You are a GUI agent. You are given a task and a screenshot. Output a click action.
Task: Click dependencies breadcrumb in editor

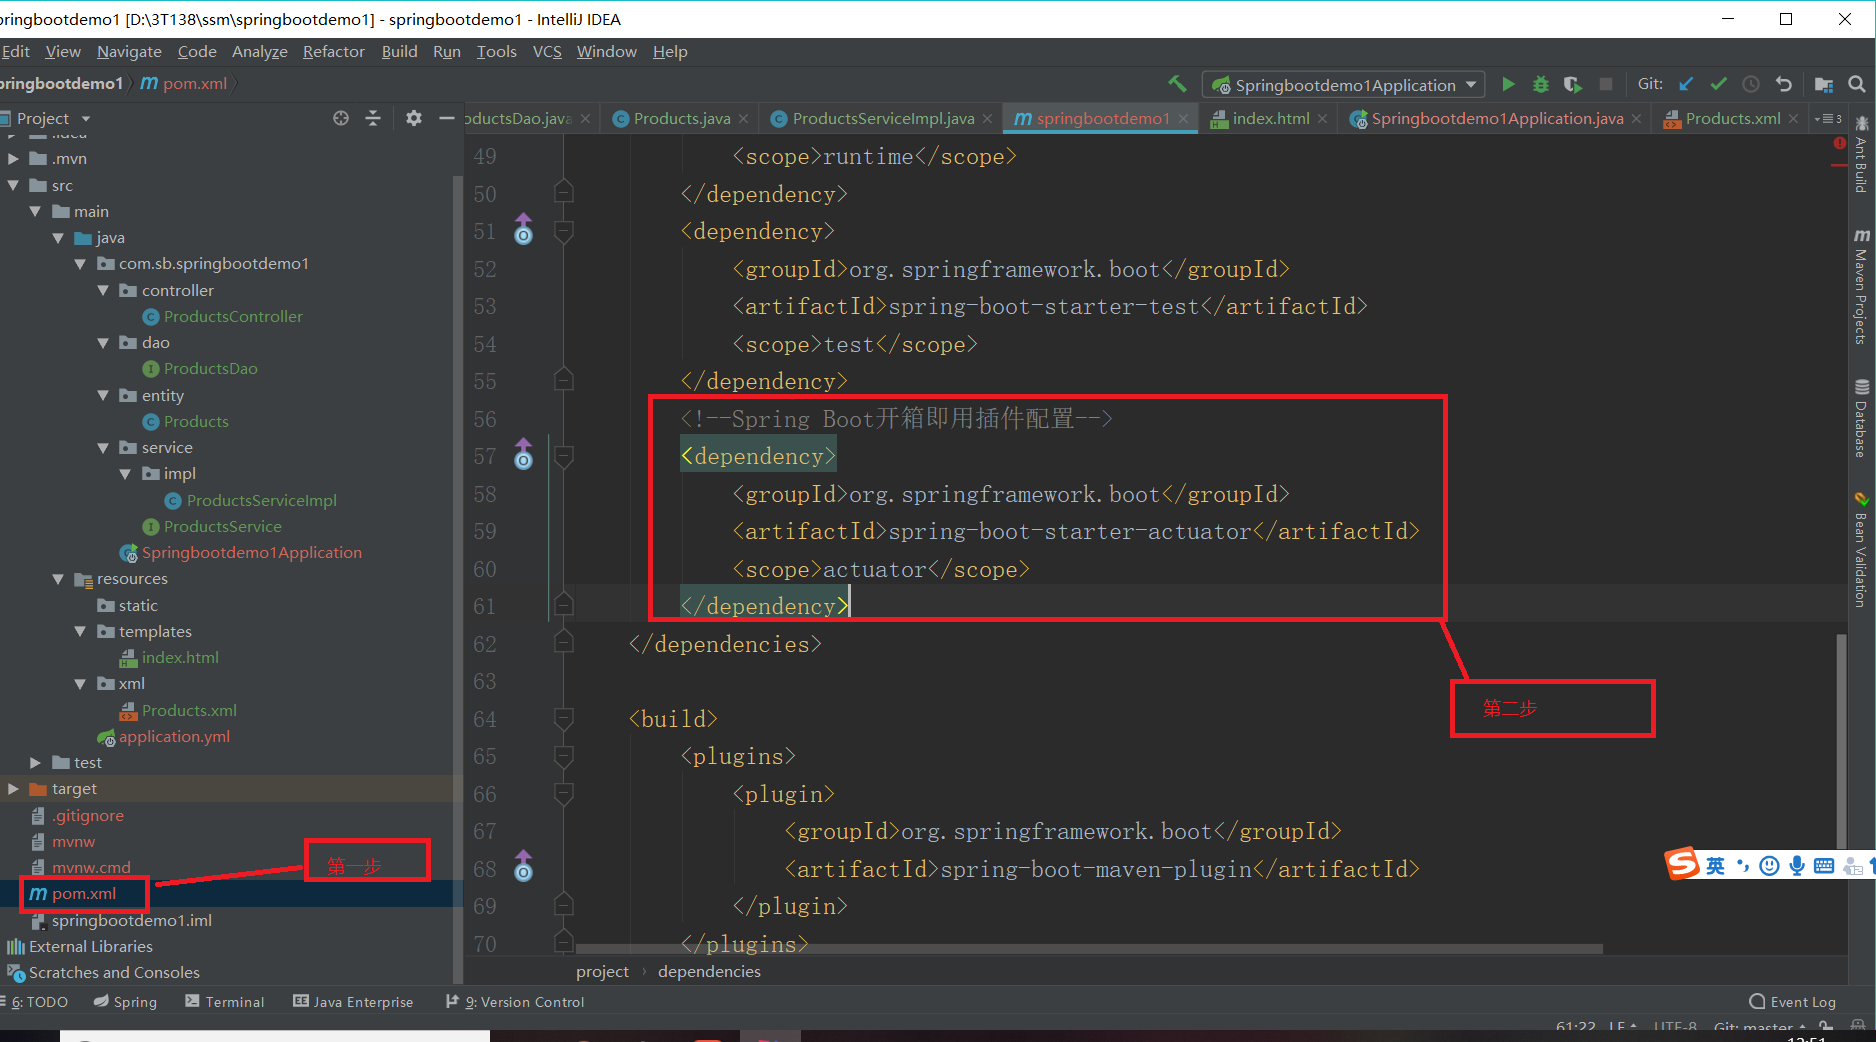tap(709, 972)
